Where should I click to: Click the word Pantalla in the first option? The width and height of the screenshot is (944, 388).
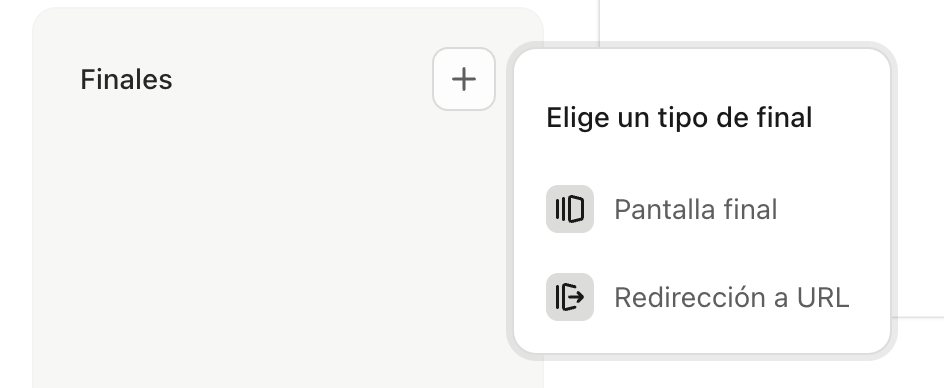(x=665, y=210)
